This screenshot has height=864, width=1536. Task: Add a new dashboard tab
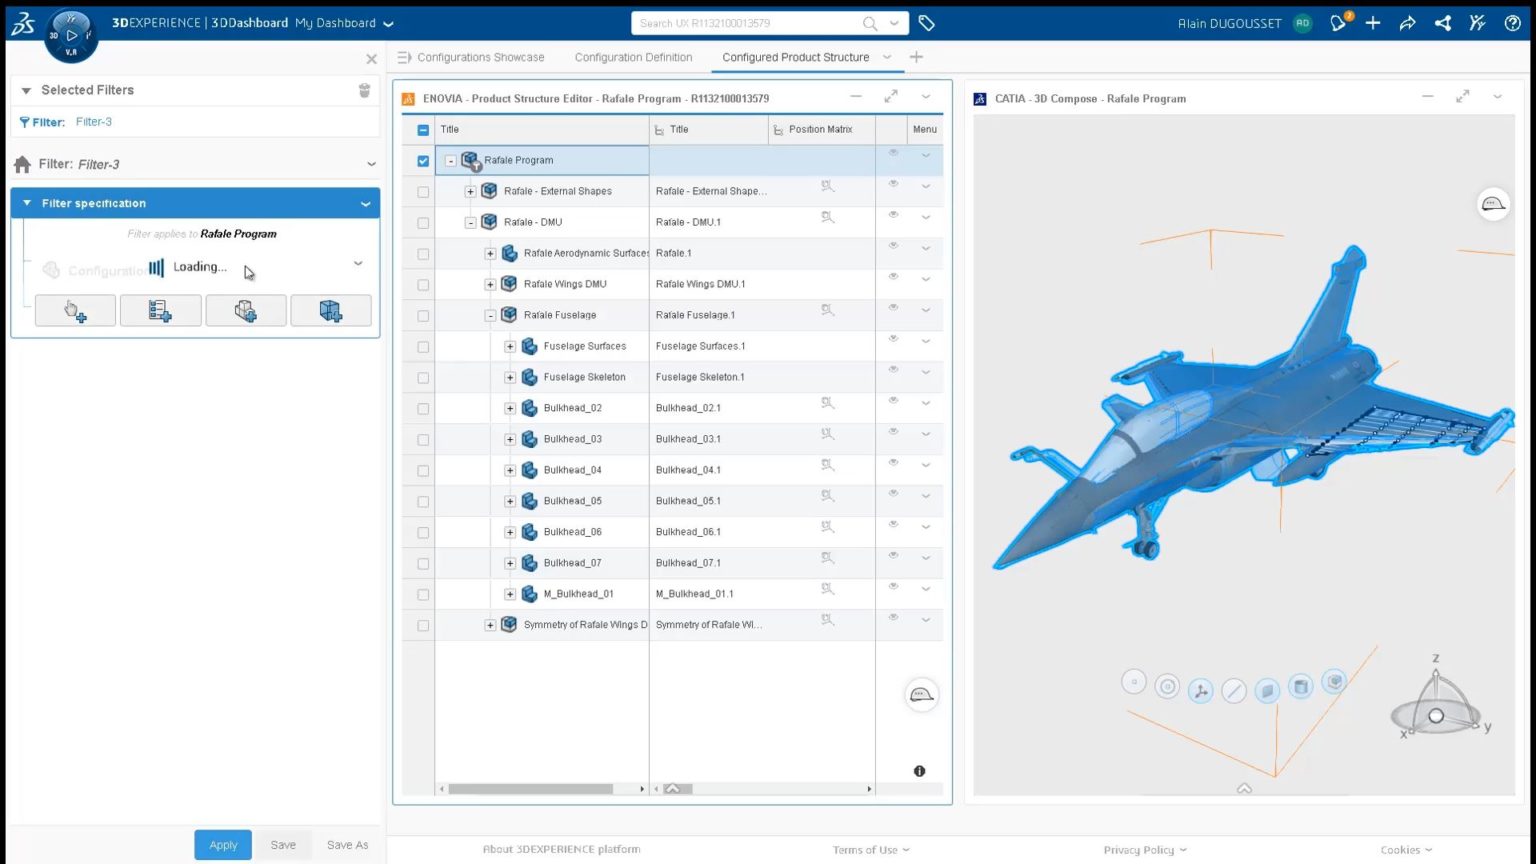tap(916, 57)
